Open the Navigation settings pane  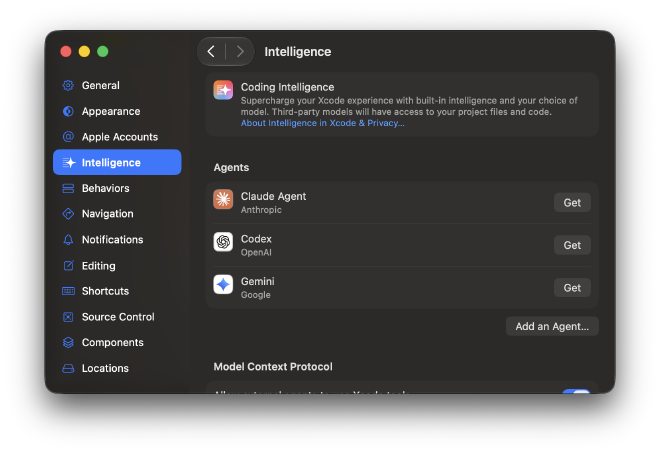pyautogui.click(x=117, y=214)
